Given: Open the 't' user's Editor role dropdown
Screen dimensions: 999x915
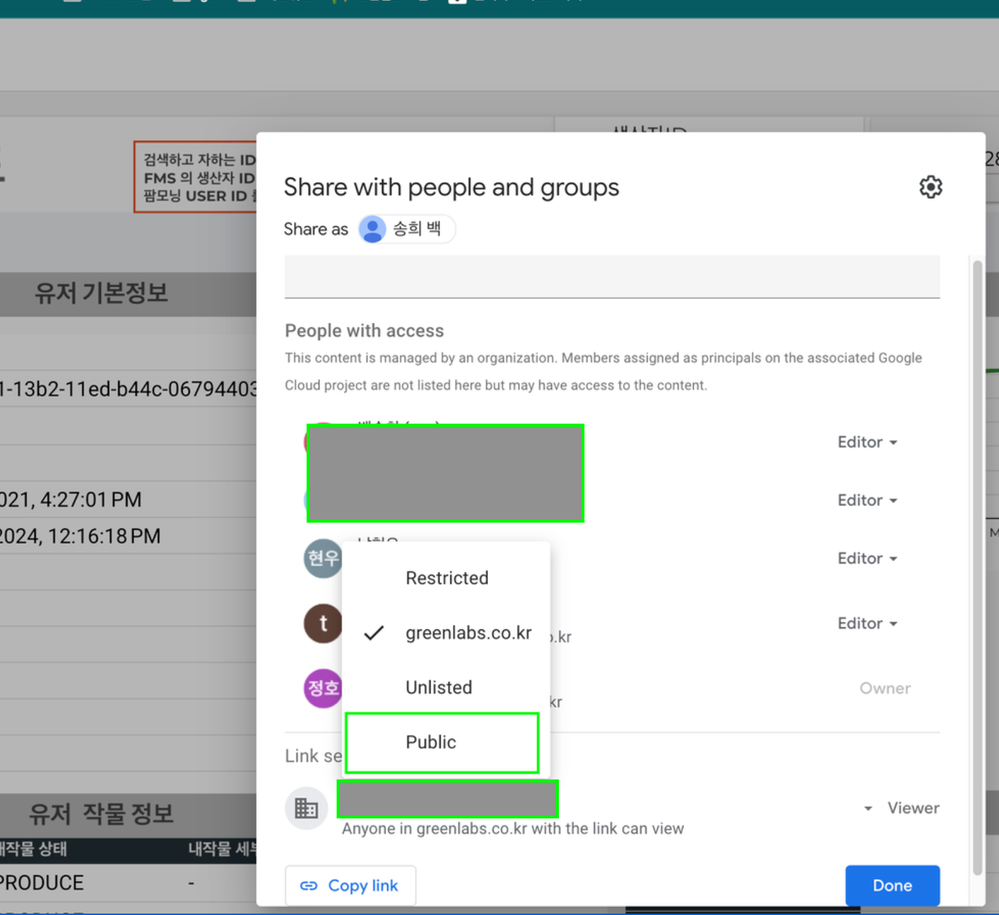Looking at the screenshot, I should click(867, 623).
